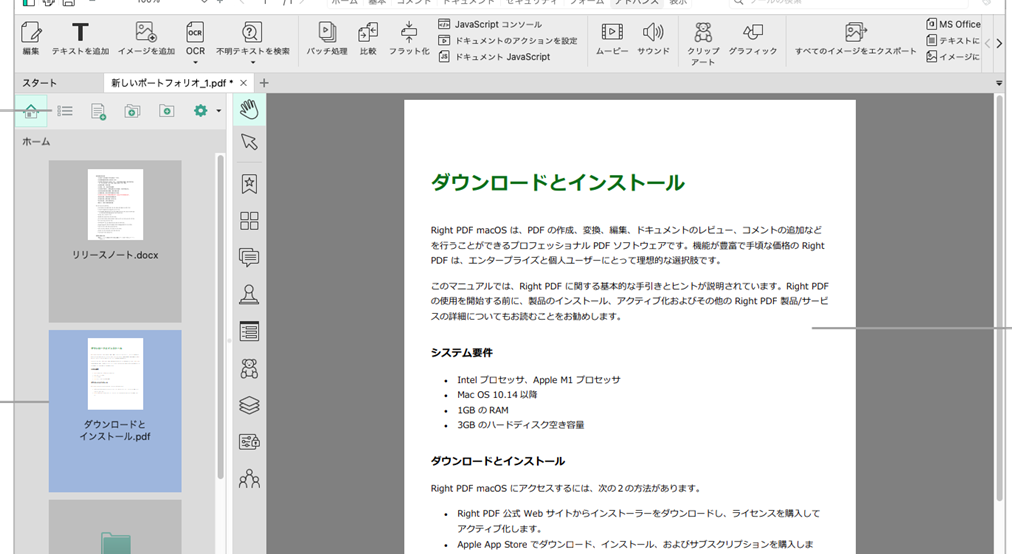Insert a ムービー (Movie)
Screen dimensions: 1012x554
612,38
